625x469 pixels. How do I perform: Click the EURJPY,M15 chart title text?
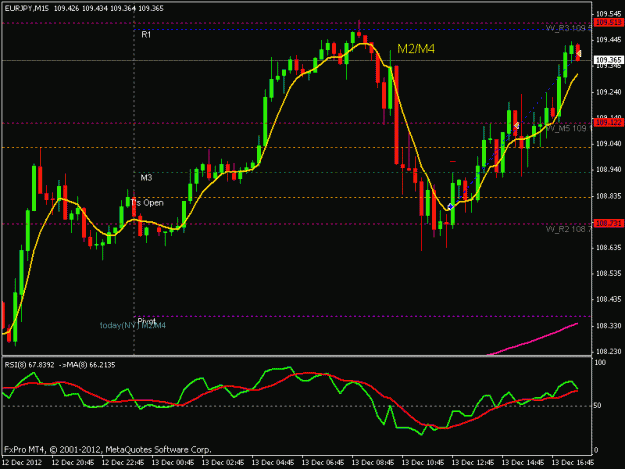click(27, 8)
